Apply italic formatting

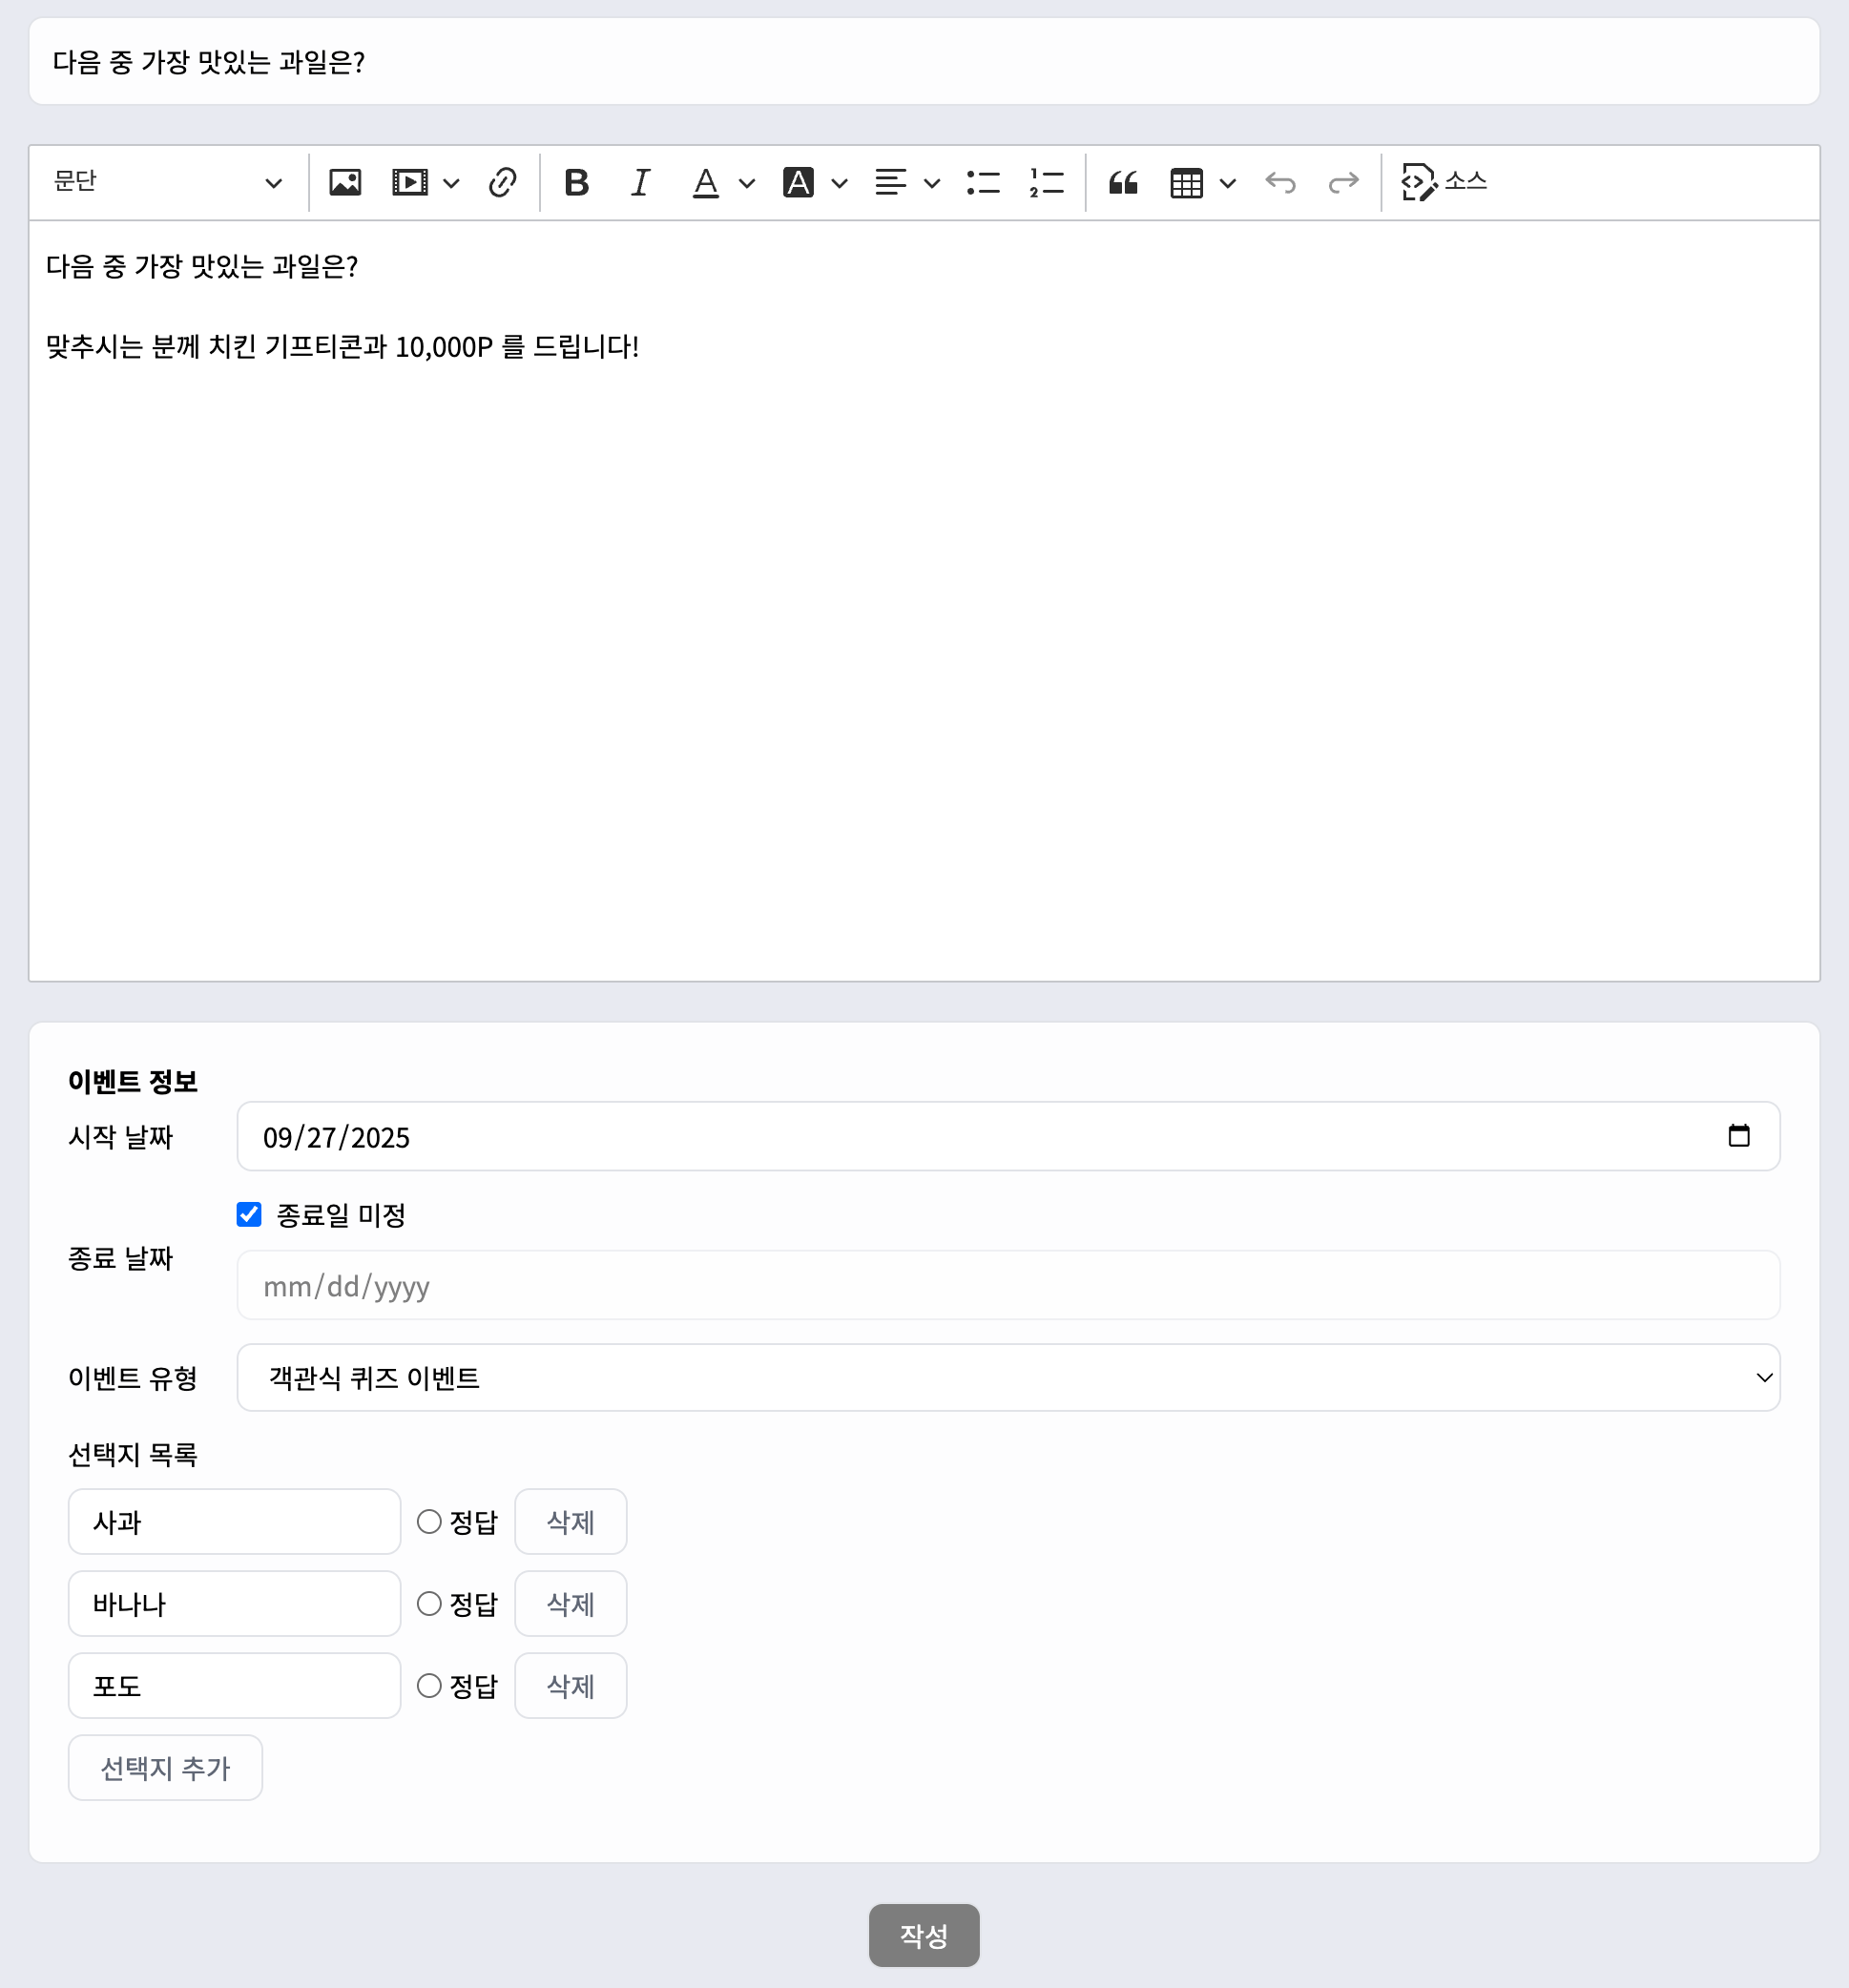pyautogui.click(x=639, y=182)
